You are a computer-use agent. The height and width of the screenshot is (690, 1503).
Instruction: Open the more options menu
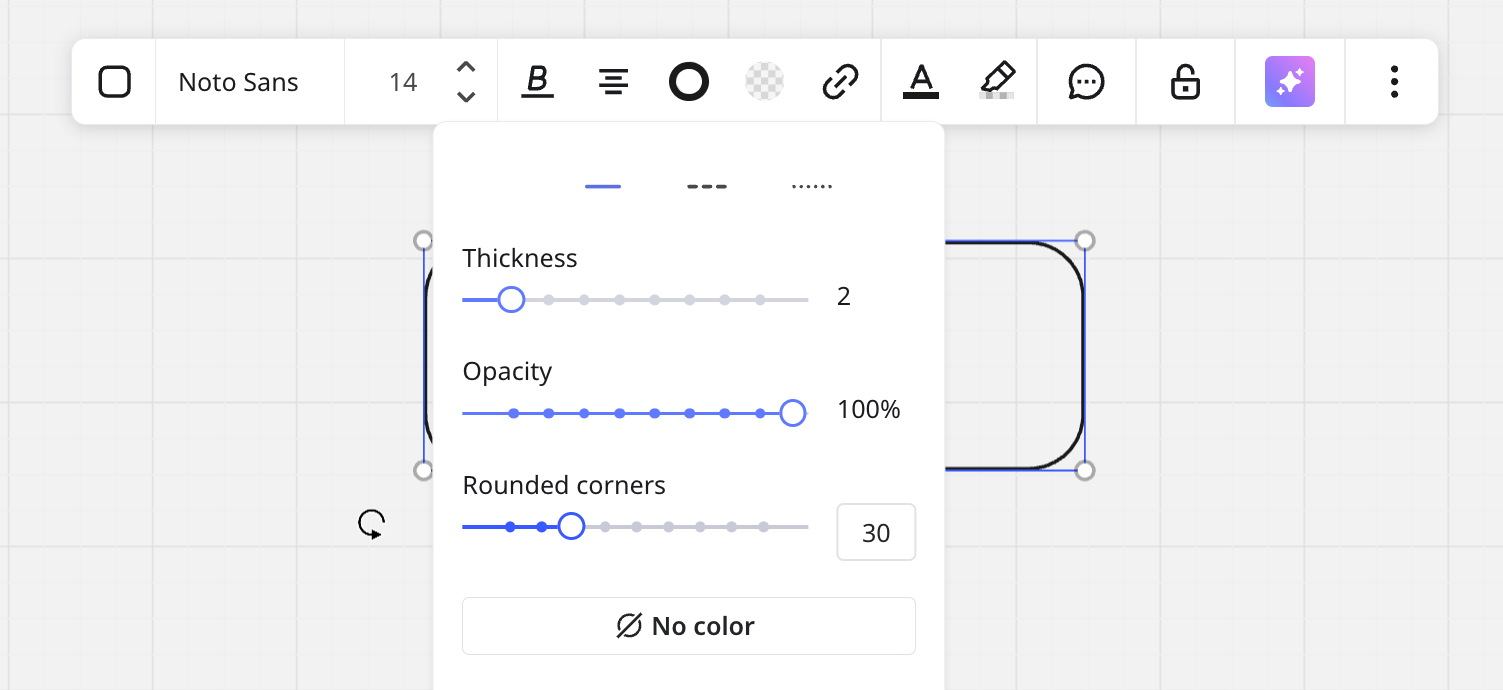(x=1393, y=81)
